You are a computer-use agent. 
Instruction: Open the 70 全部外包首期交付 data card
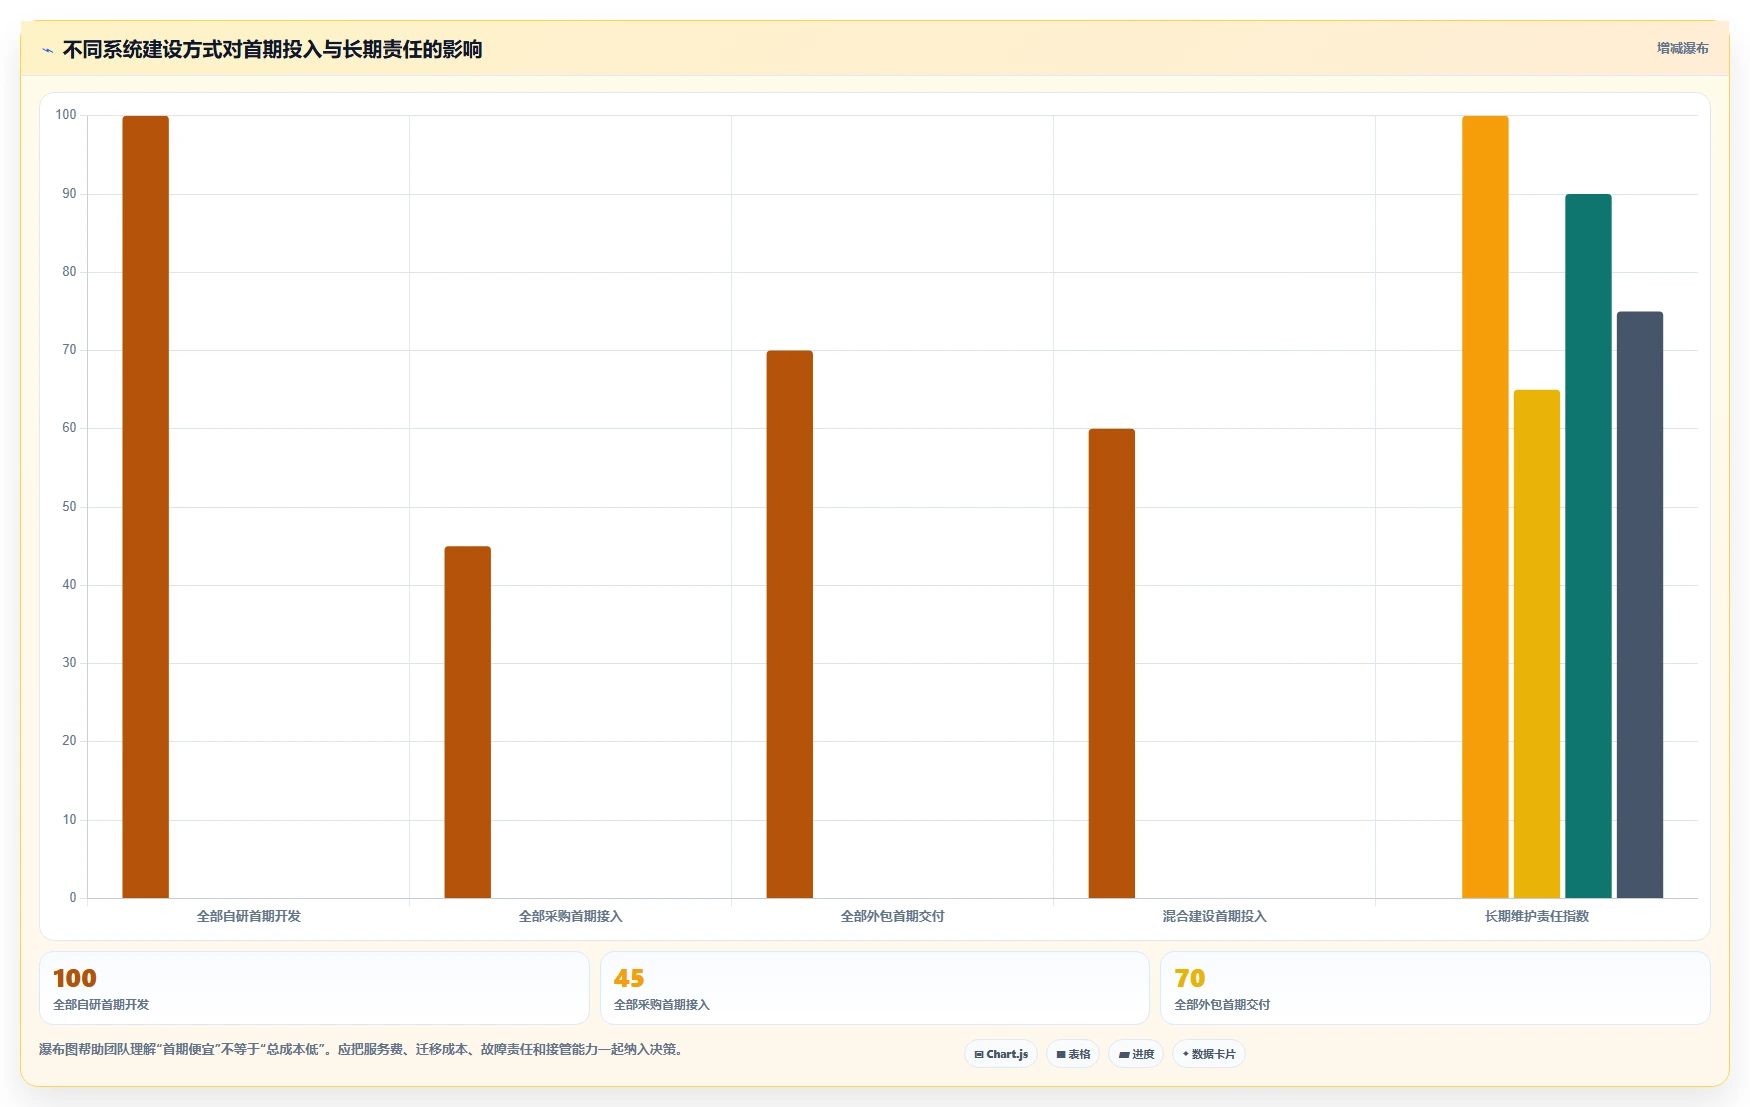(x=1435, y=988)
